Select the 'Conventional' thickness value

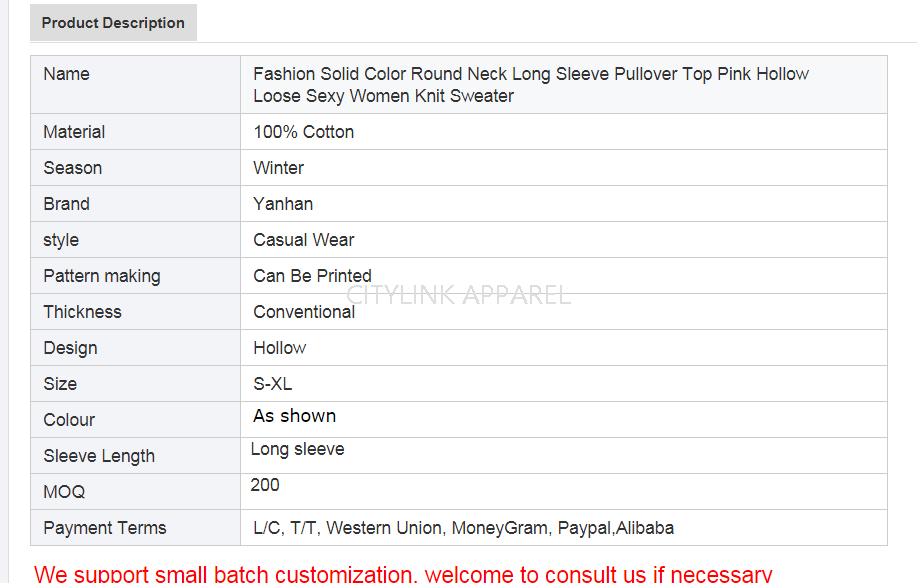click(304, 312)
